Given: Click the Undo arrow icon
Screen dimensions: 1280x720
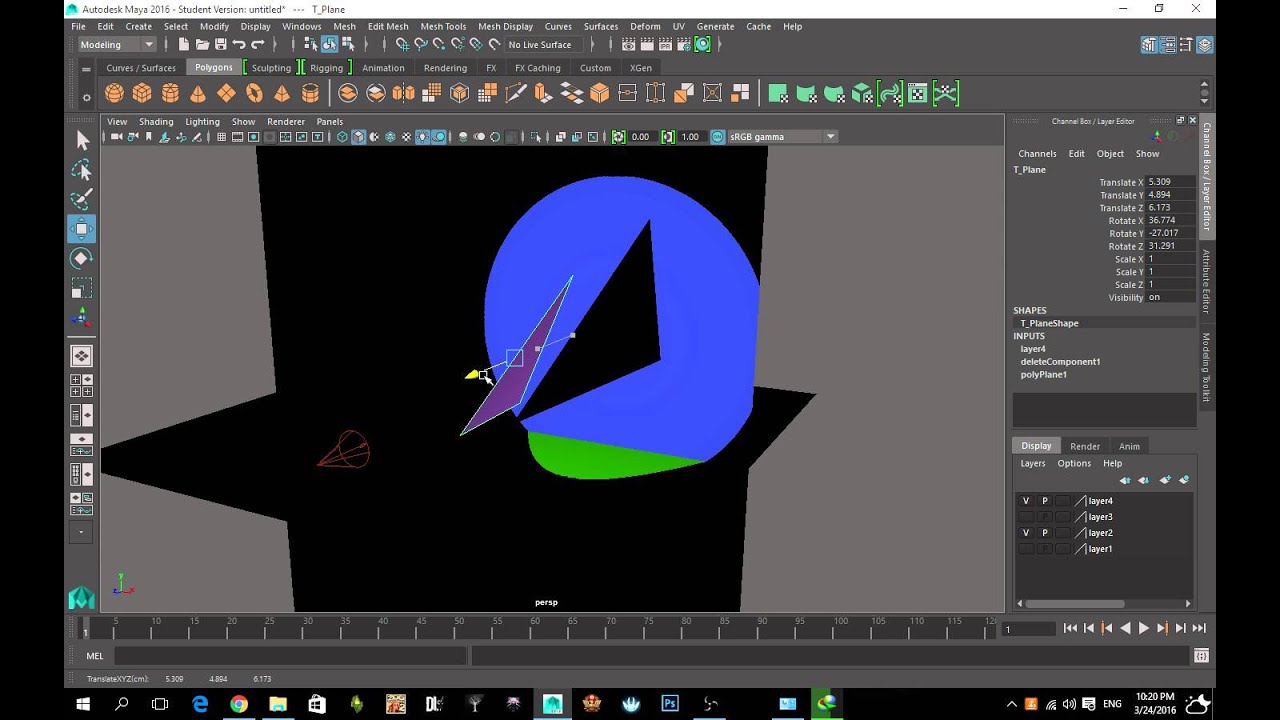Looking at the screenshot, I should point(239,44).
